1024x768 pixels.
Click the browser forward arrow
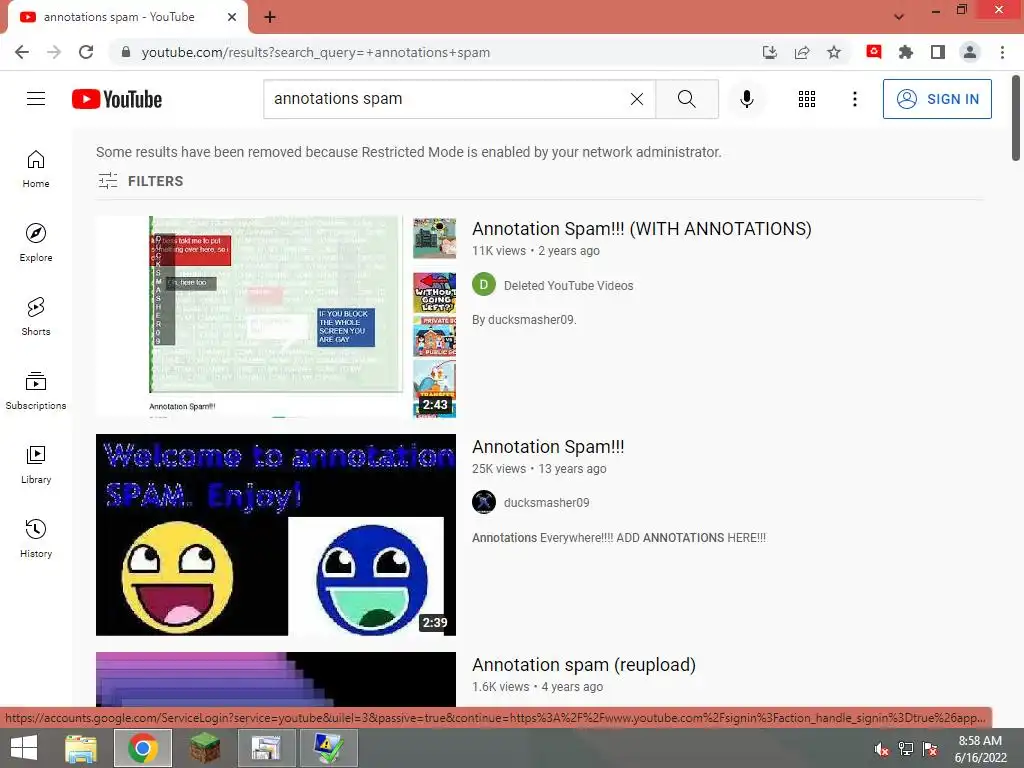54,52
